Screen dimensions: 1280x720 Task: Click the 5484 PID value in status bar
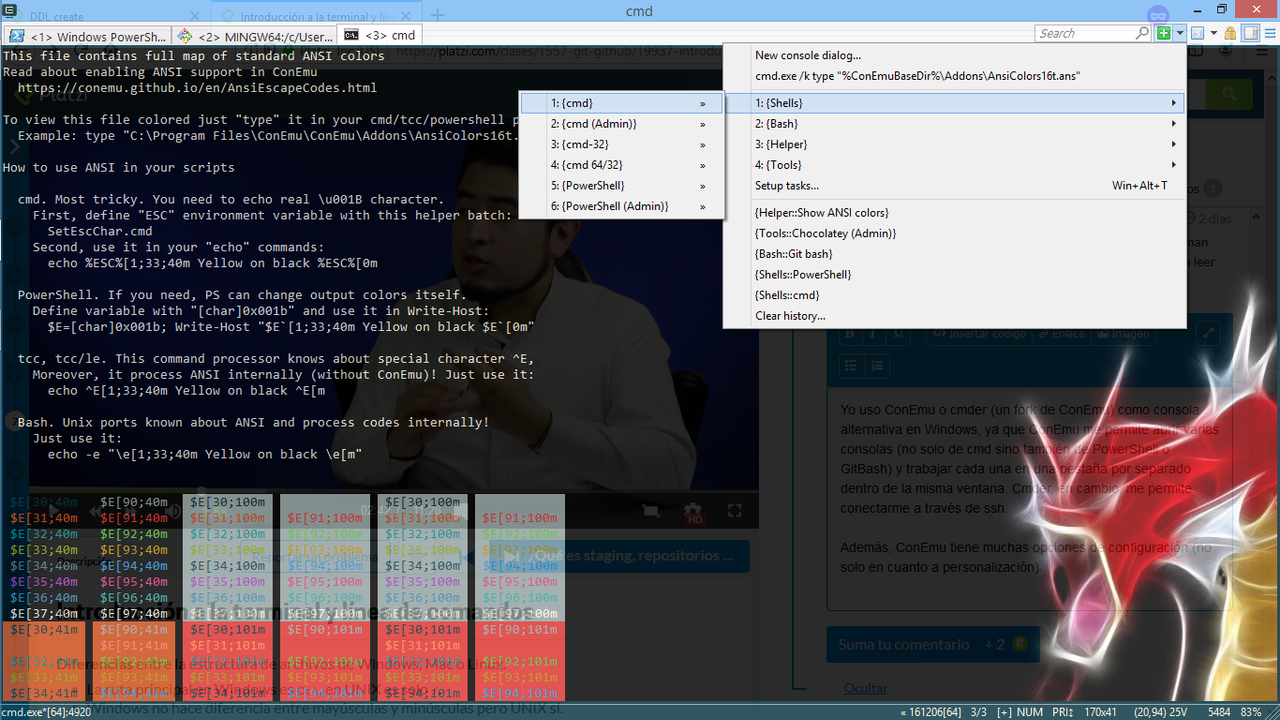(x=1220, y=712)
